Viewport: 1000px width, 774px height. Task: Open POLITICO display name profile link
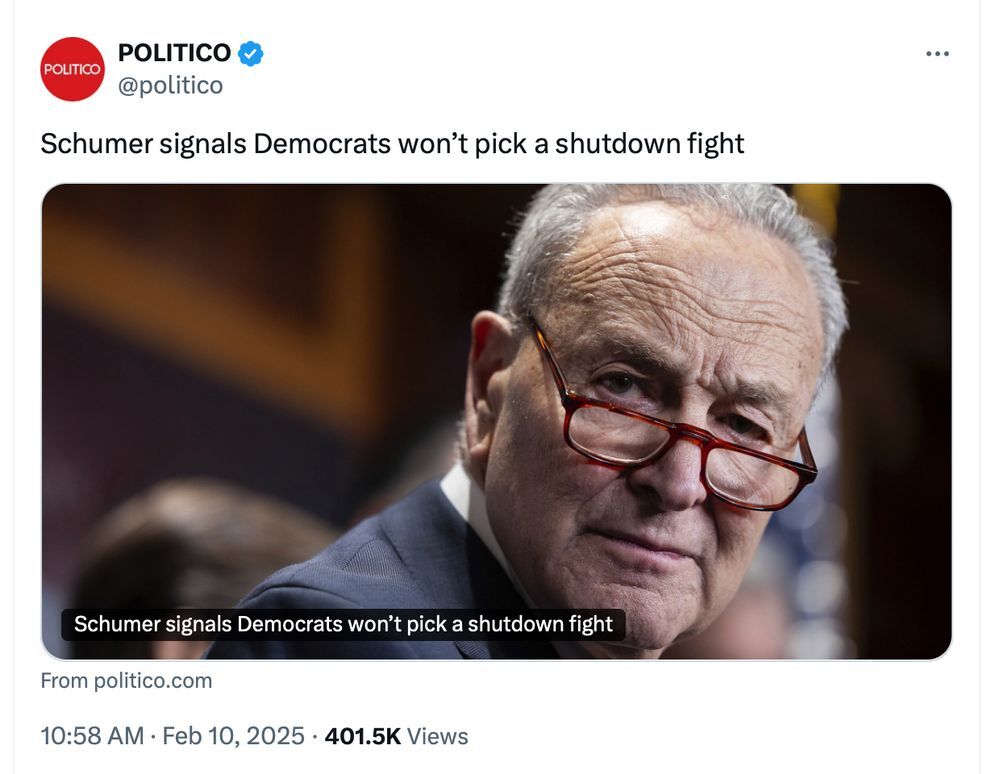(x=174, y=53)
